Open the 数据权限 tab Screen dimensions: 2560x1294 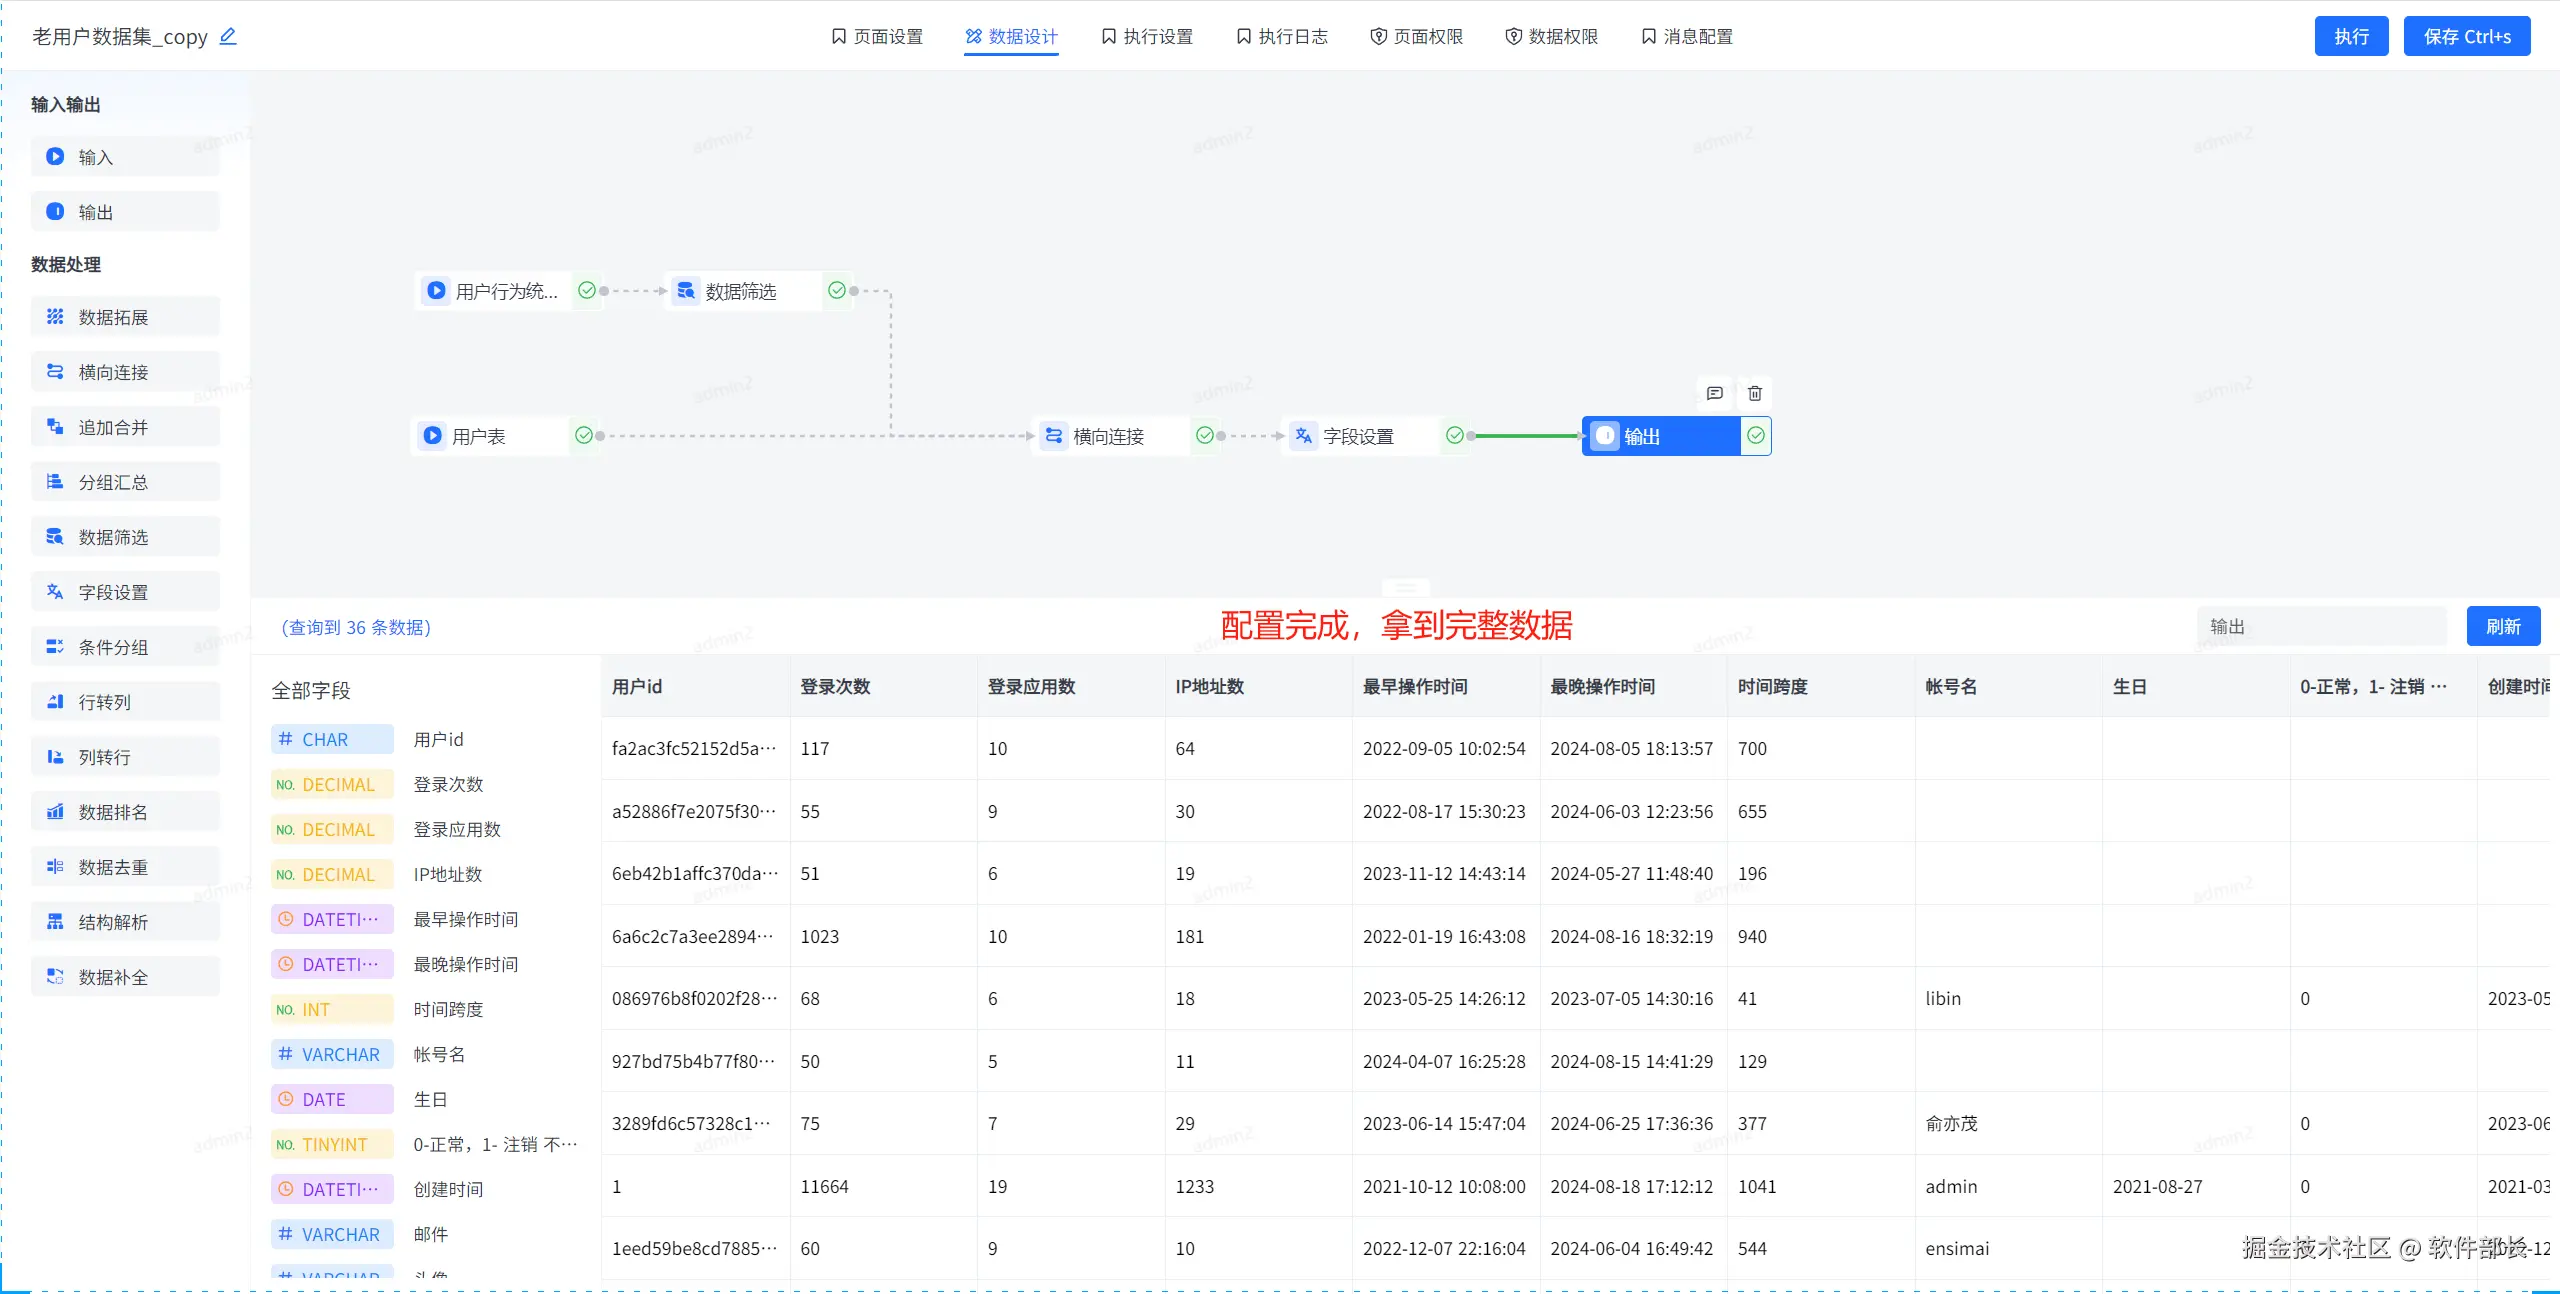pyautogui.click(x=1552, y=37)
